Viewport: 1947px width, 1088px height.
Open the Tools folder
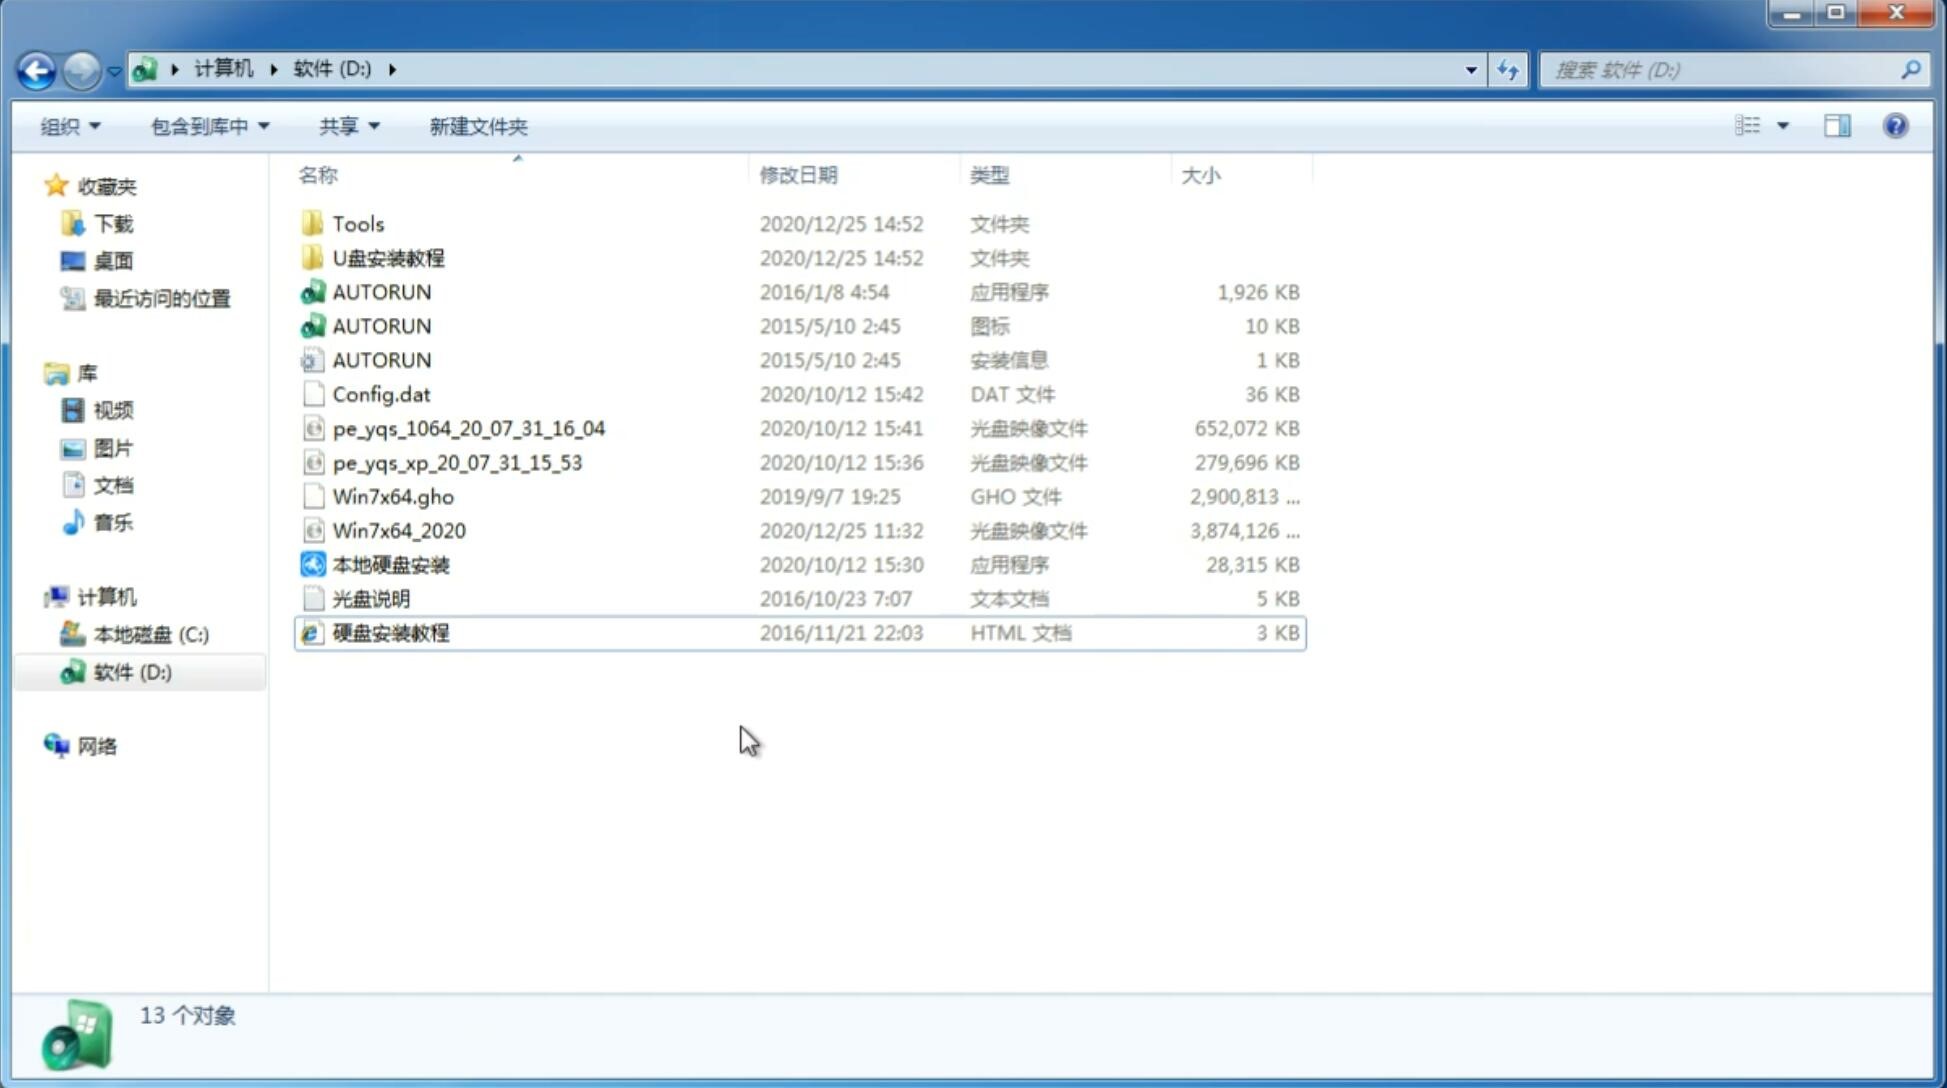[x=357, y=223]
